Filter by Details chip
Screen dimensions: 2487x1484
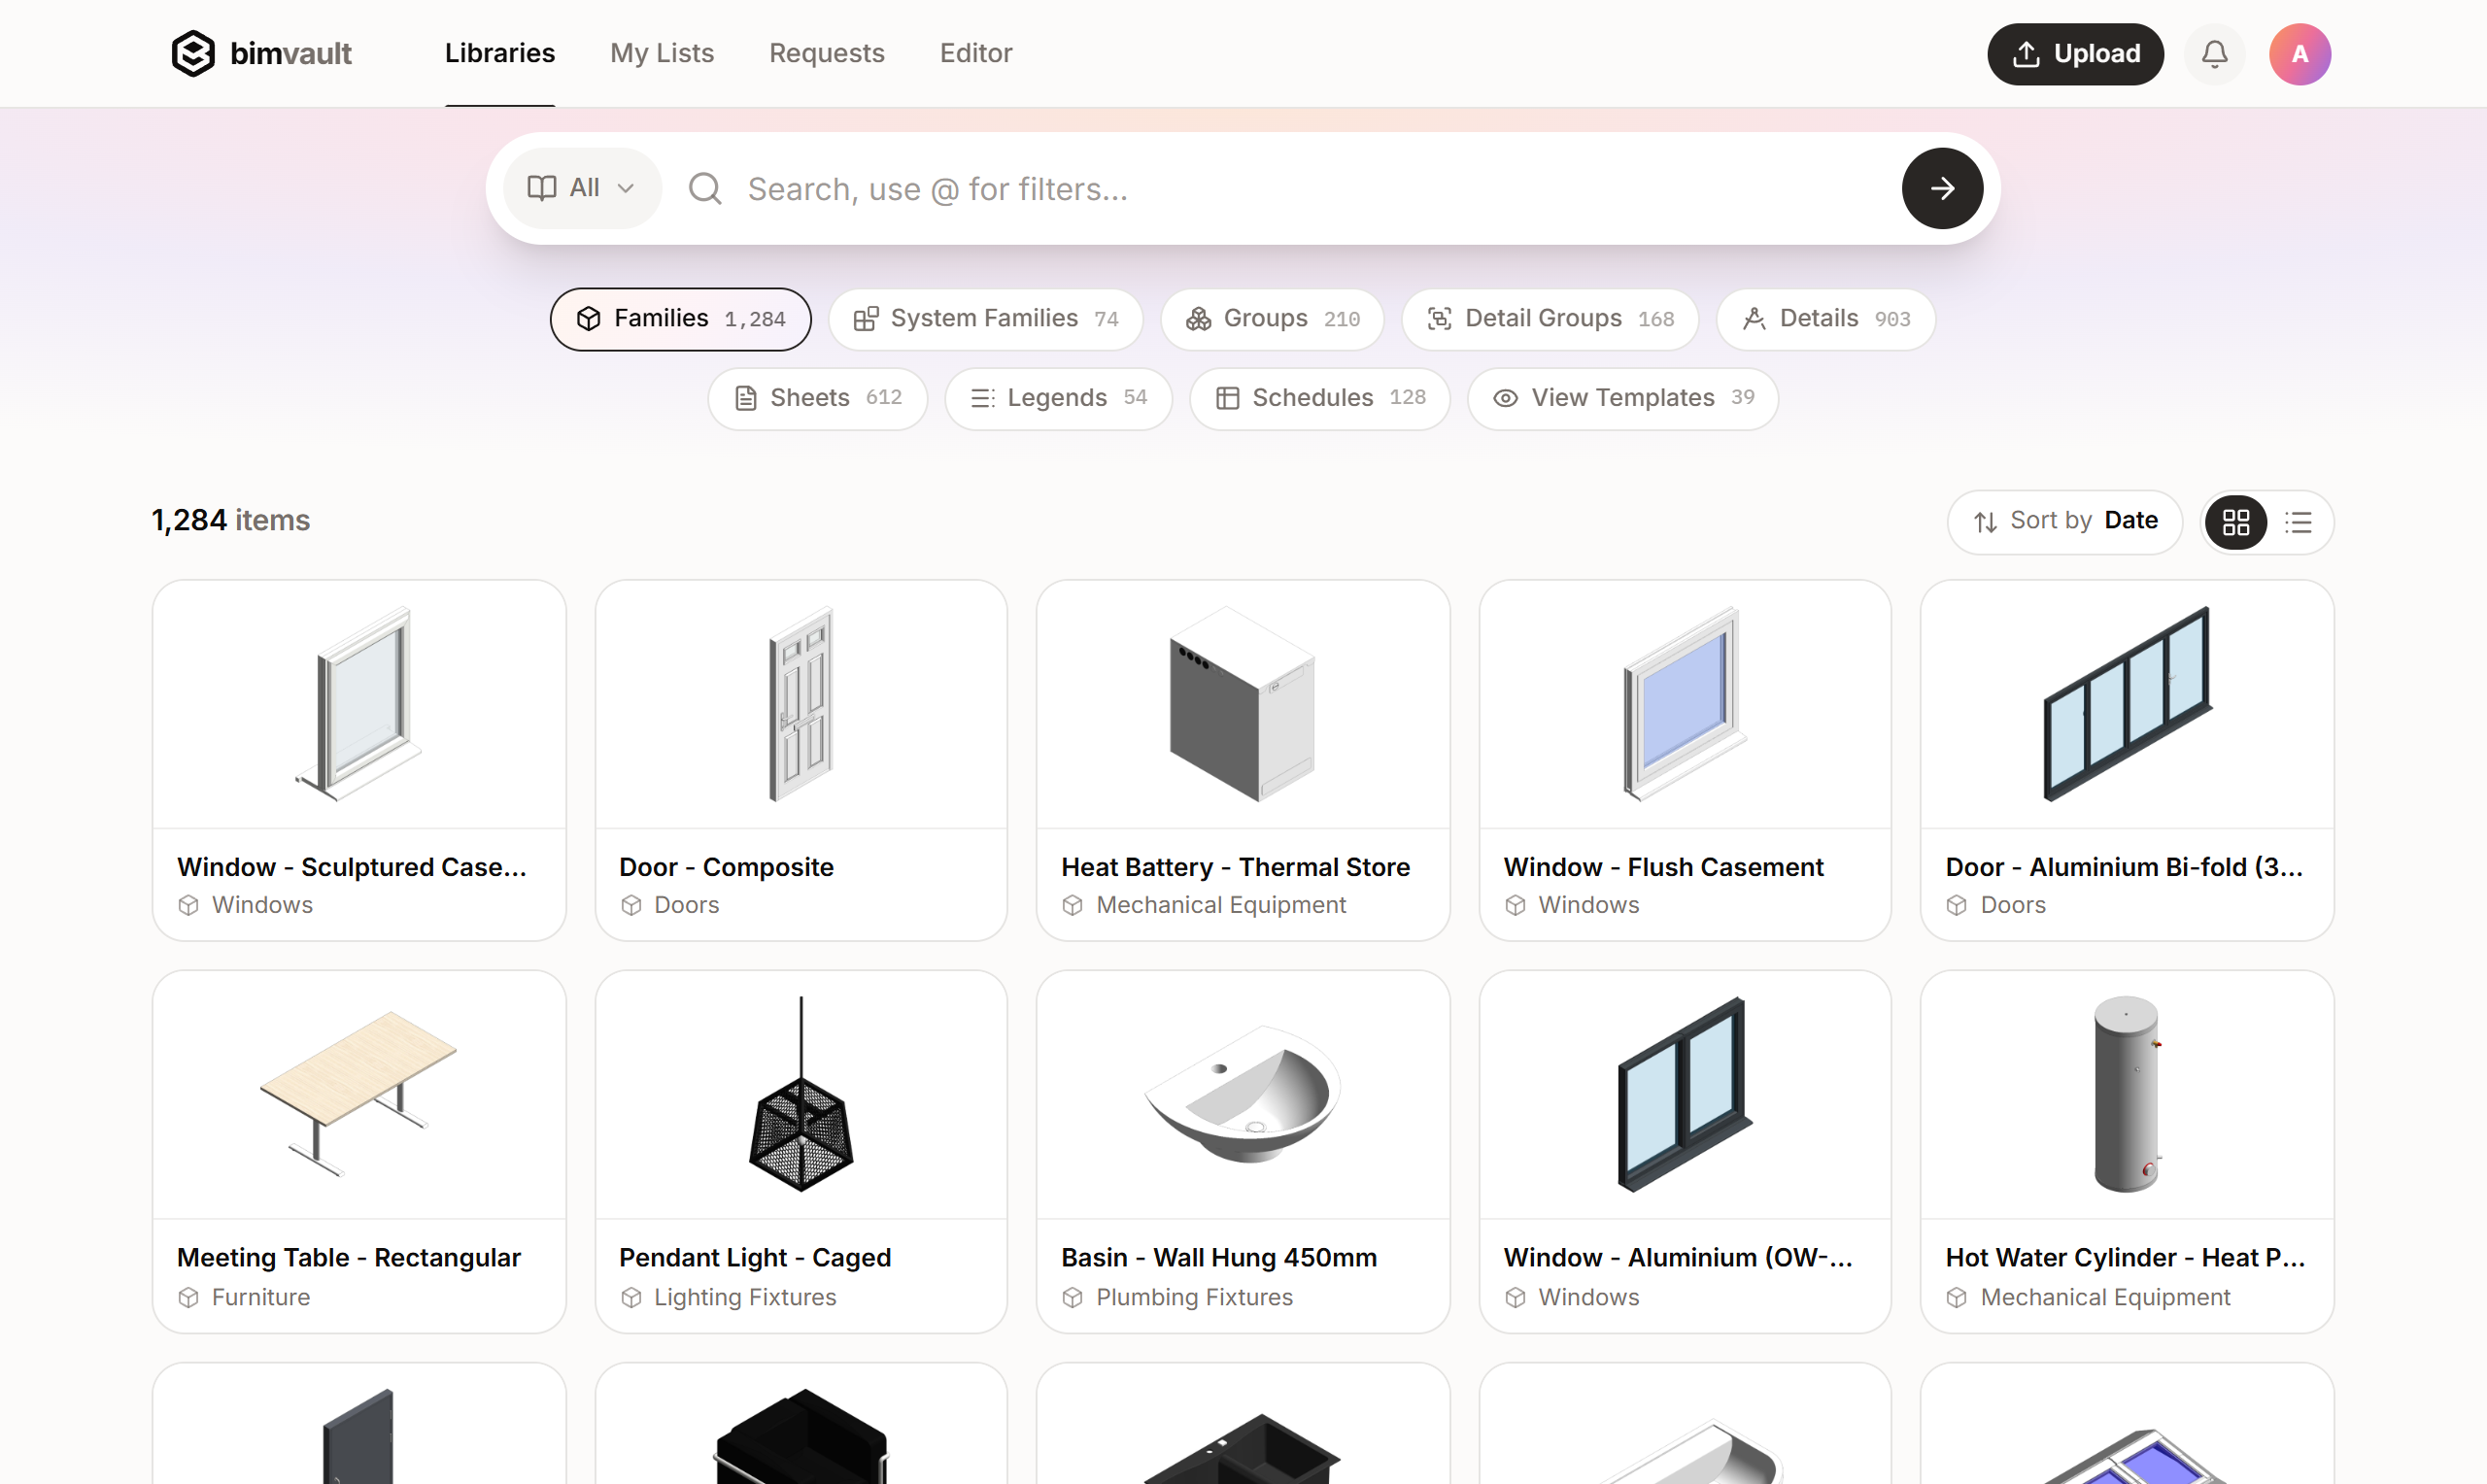pyautogui.click(x=1825, y=319)
